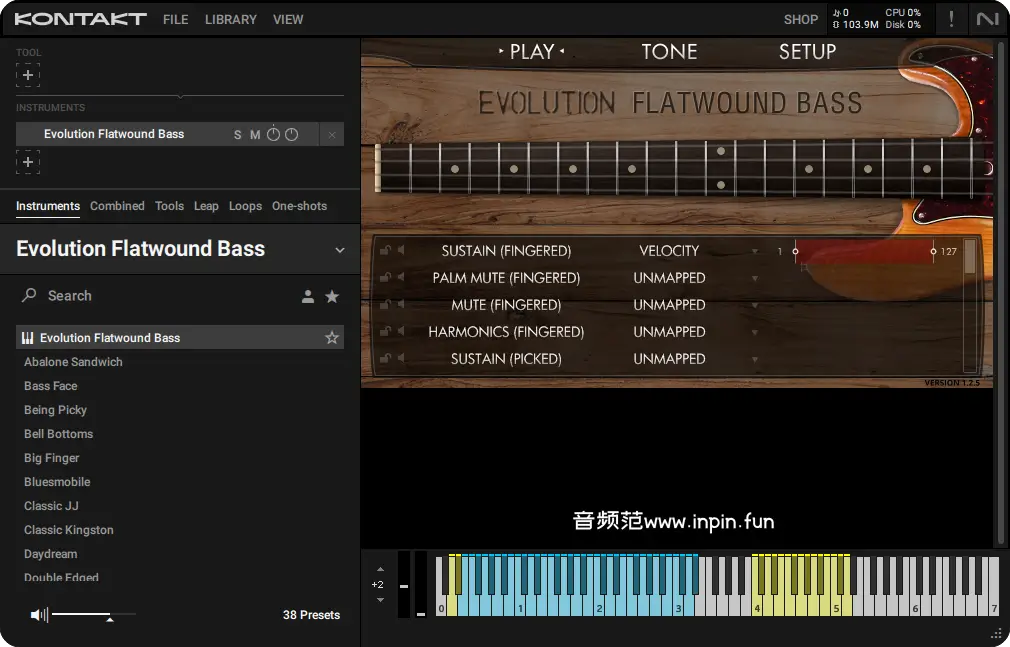The width and height of the screenshot is (1010, 647).
Task: Open the Library menu
Action: point(230,19)
